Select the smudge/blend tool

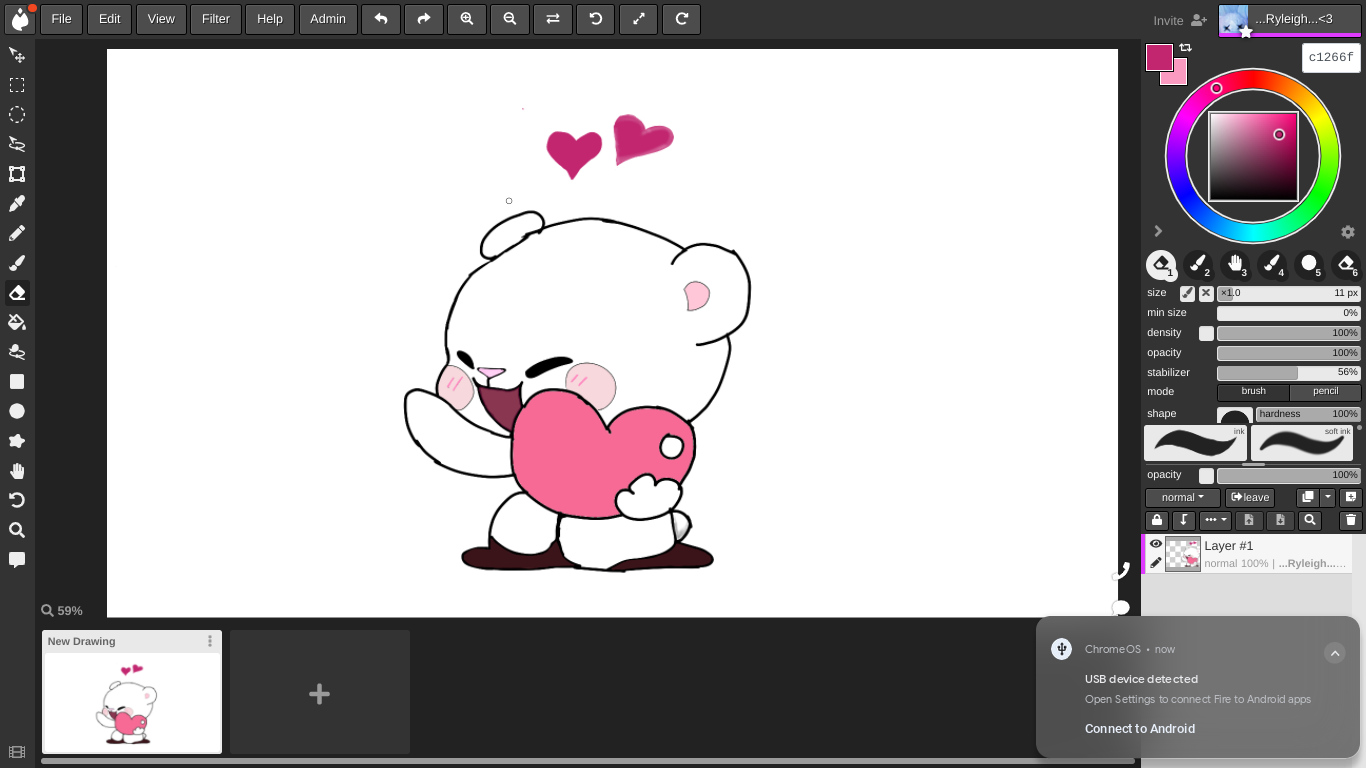point(17,352)
